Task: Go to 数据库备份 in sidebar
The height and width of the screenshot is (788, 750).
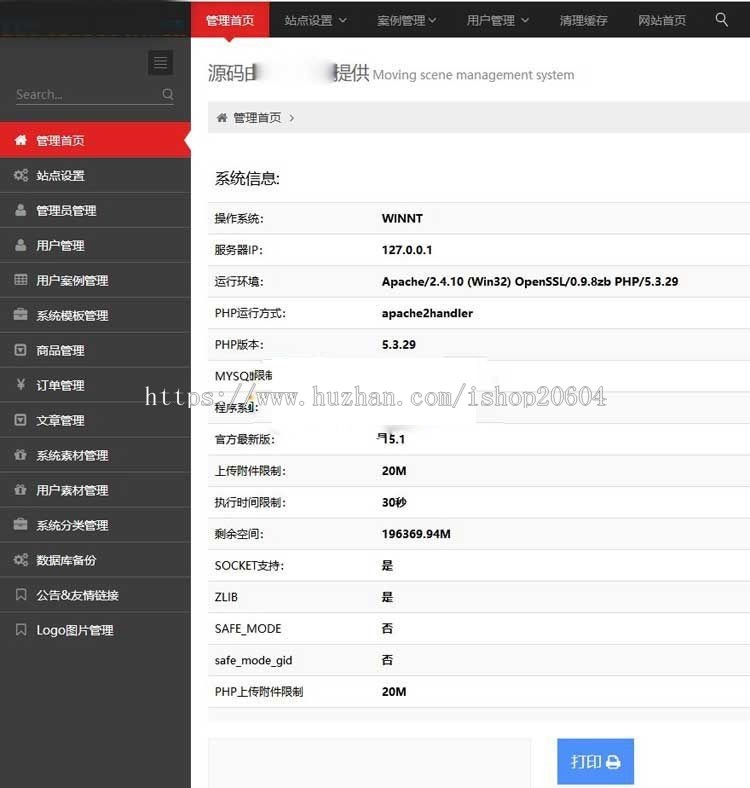Action: tap(95, 560)
